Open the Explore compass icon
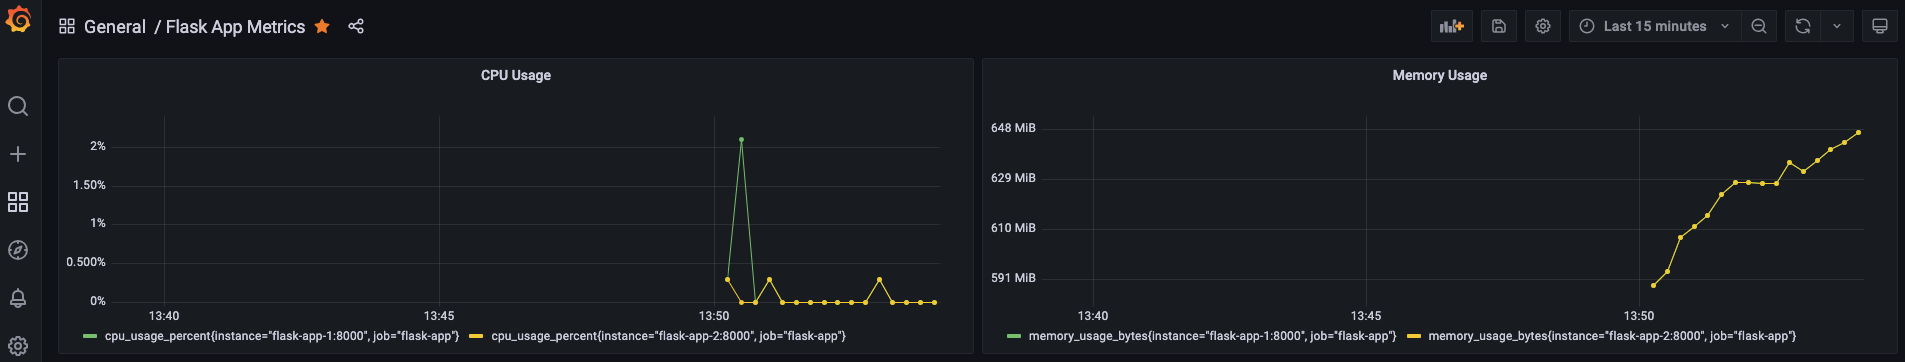The height and width of the screenshot is (362, 1905). coord(18,250)
